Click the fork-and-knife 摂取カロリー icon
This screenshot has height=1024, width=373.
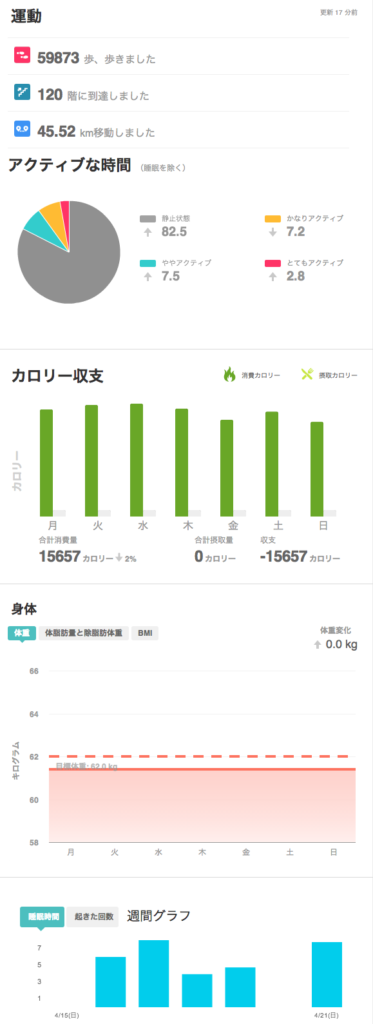pos(307,375)
